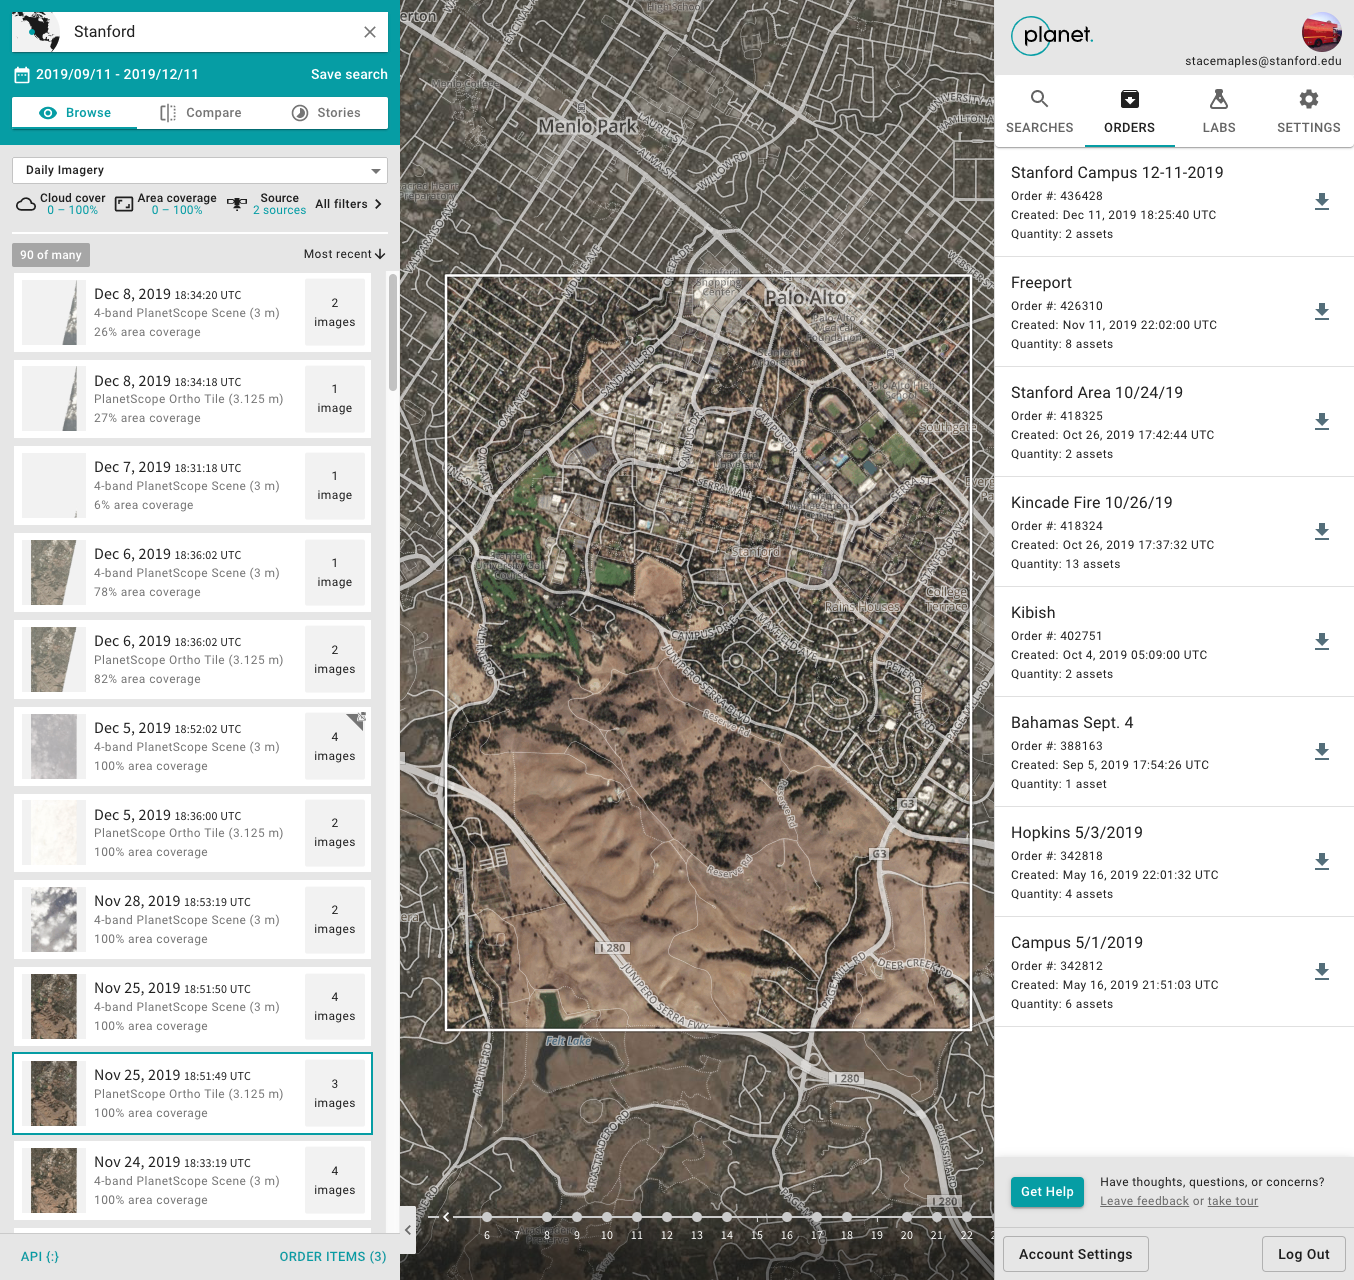1354x1280 pixels.
Task: Click the Nov 25 18:51:50 scene thumbnail
Action: (x=54, y=1007)
